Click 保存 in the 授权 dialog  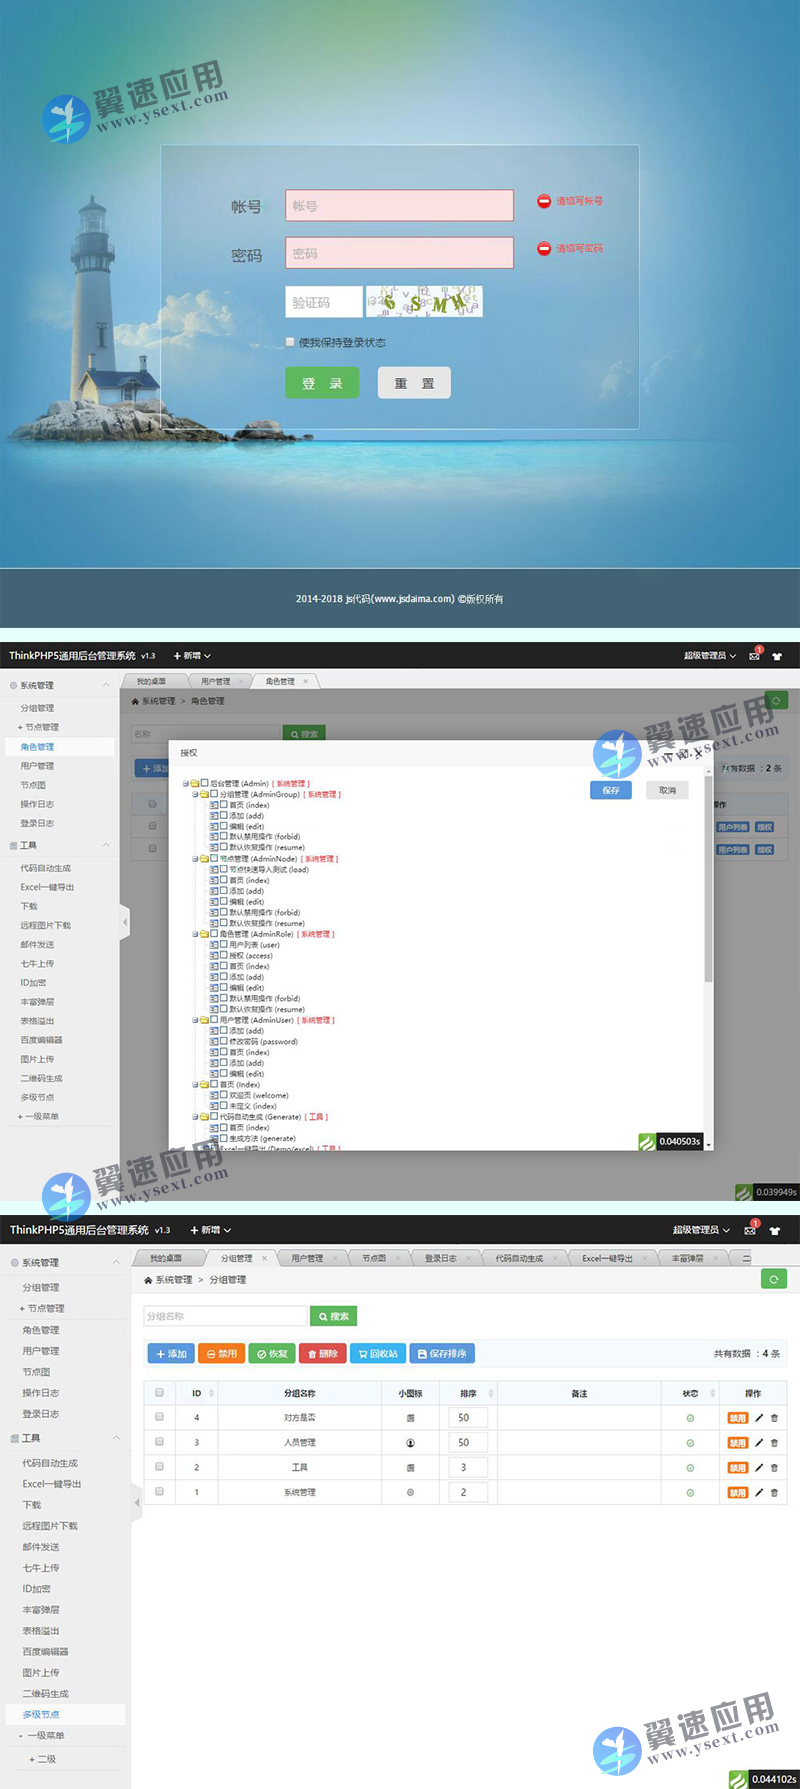[611, 790]
